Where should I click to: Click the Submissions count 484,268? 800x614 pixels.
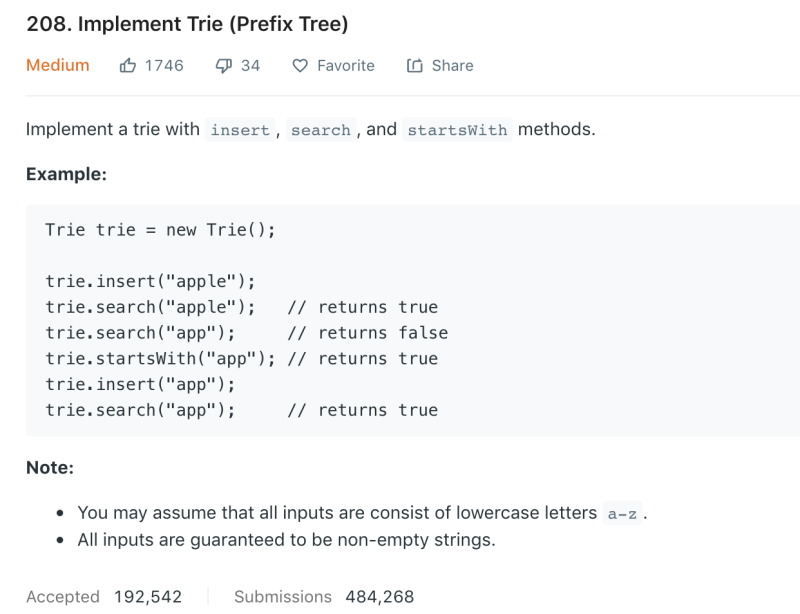click(380, 597)
